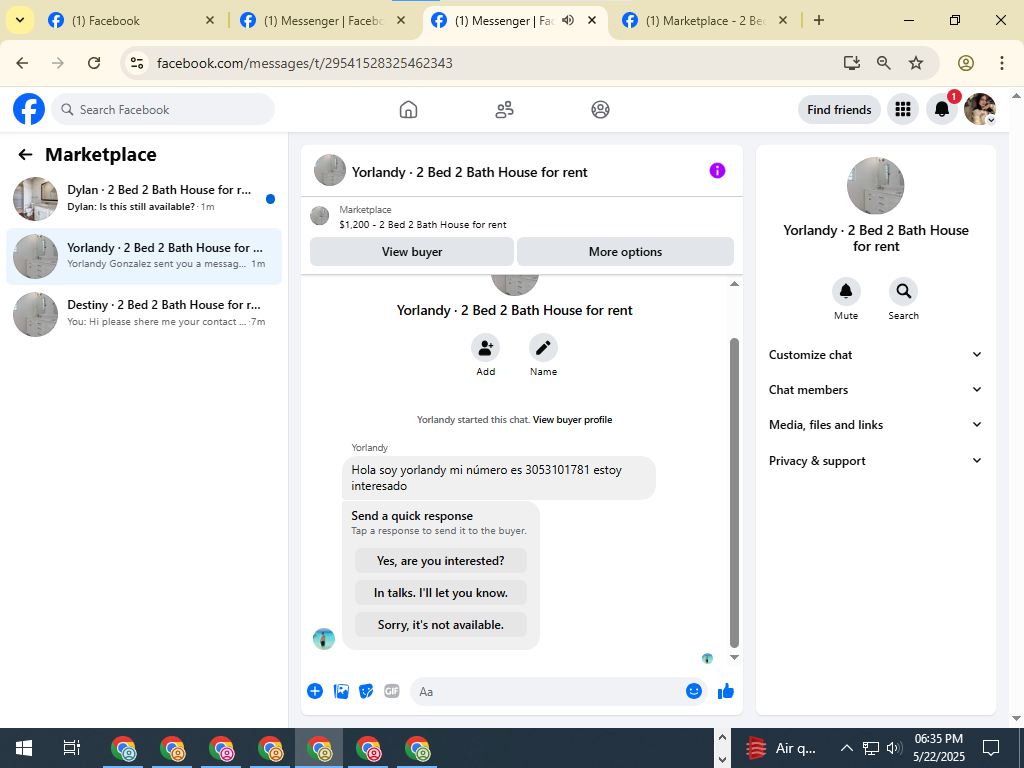Search within the conversation via magnifier icon
The width and height of the screenshot is (1024, 768).
click(903, 291)
